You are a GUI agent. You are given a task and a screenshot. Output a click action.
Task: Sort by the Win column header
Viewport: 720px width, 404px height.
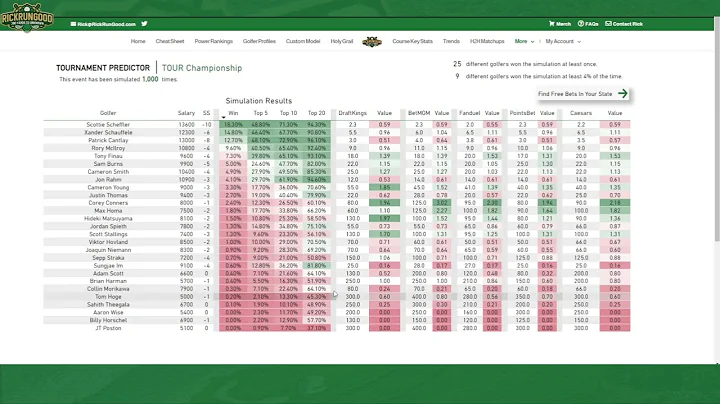tap(233, 113)
